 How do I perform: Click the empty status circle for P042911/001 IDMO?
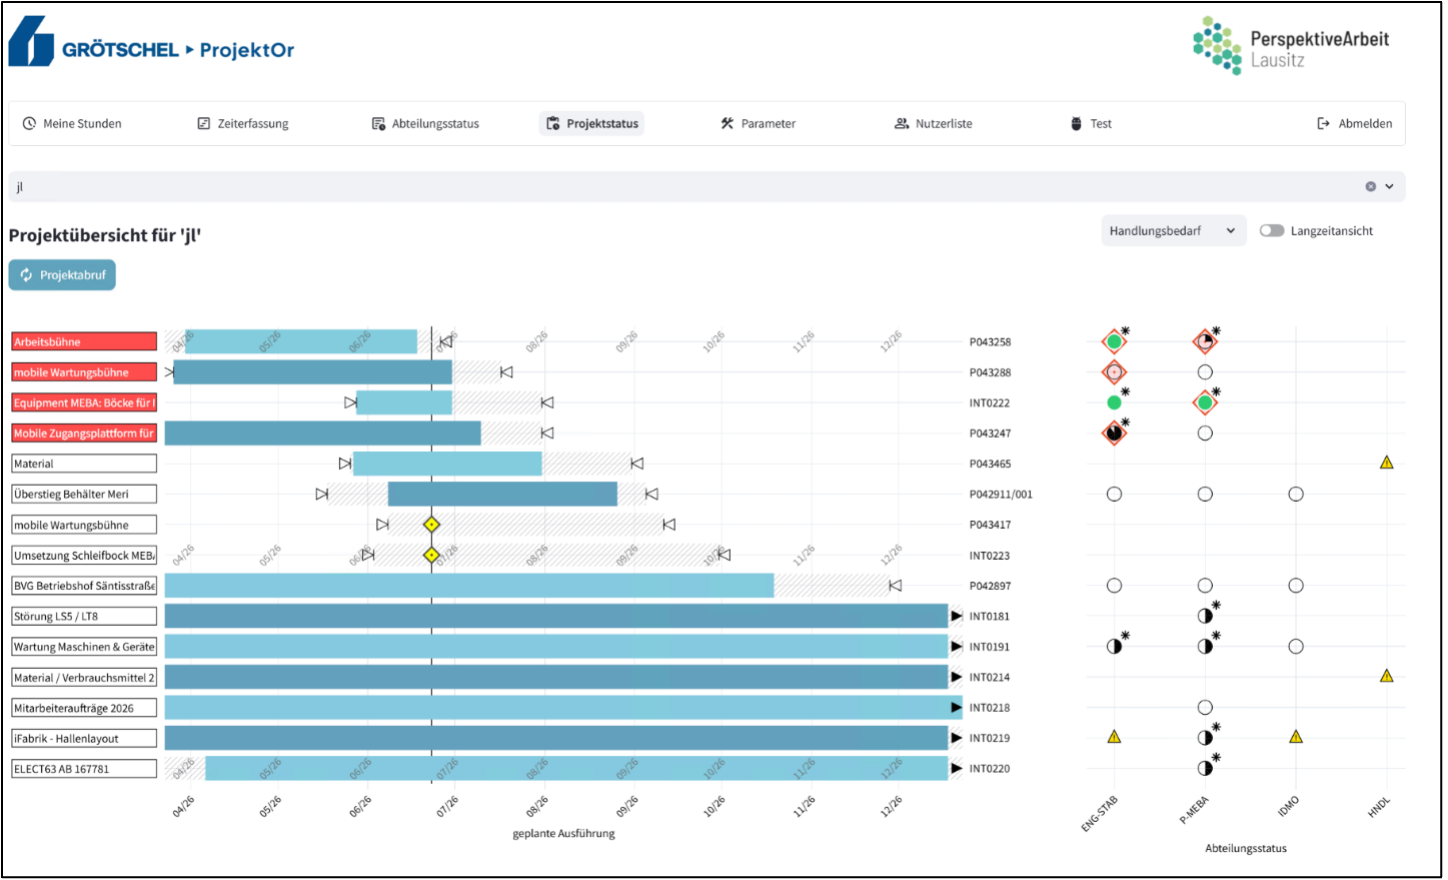pyautogui.click(x=1296, y=494)
